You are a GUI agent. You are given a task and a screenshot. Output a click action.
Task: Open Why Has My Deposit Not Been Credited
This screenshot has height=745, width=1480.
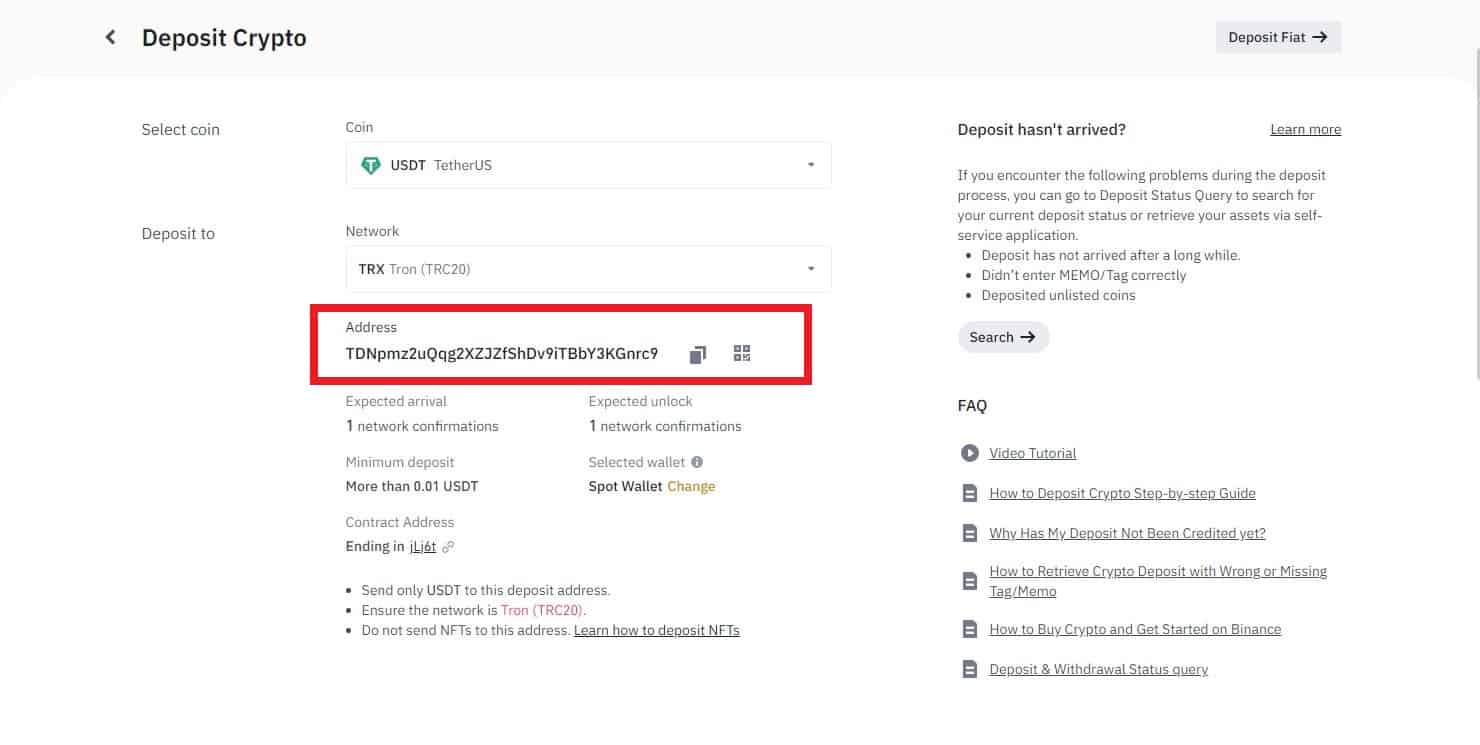pyautogui.click(x=1127, y=533)
